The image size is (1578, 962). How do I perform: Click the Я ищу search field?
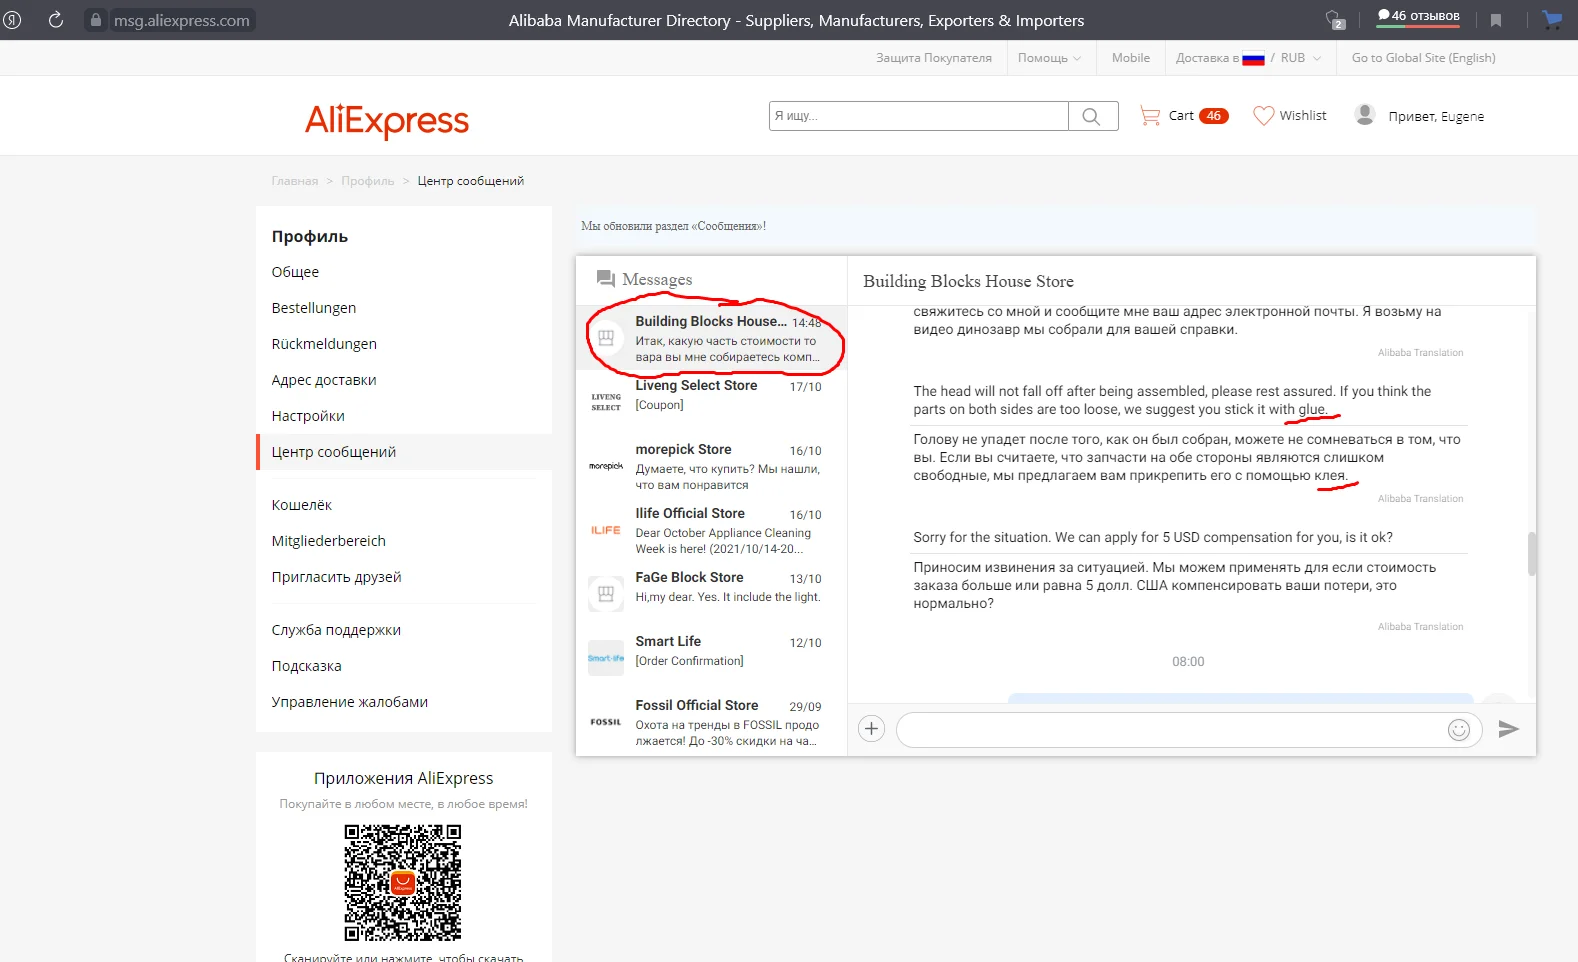(919, 116)
